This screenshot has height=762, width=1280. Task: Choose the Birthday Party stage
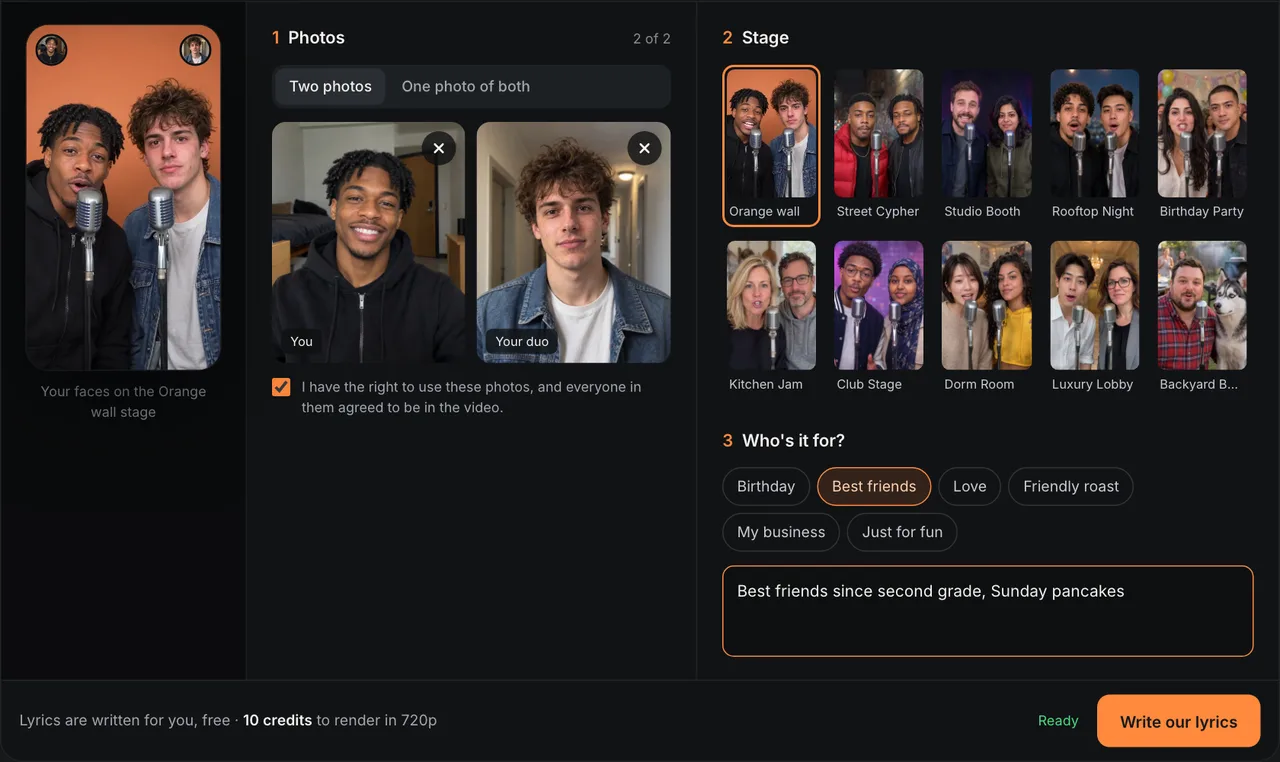[1202, 146]
